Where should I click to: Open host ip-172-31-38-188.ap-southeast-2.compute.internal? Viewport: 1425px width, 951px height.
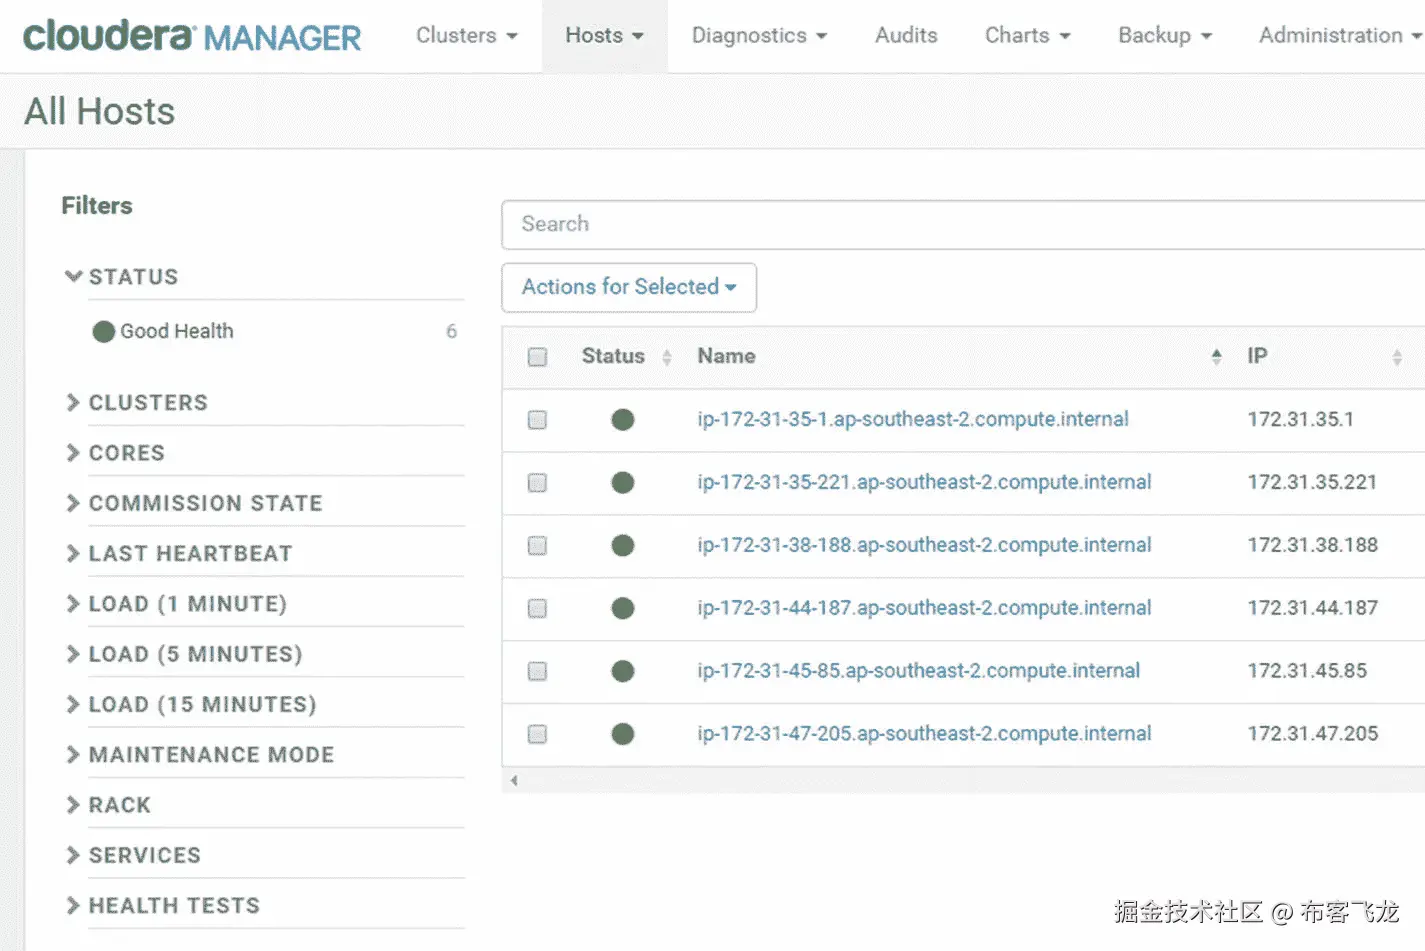coord(924,546)
